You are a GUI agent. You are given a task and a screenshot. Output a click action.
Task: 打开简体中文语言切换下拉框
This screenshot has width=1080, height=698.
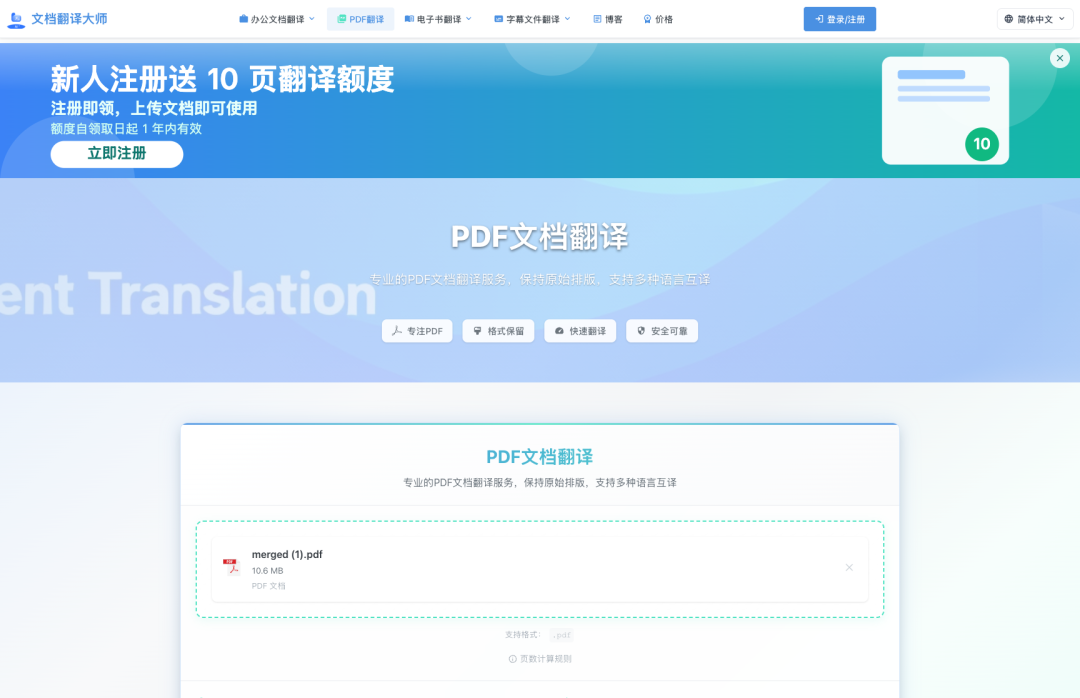click(x=1034, y=18)
